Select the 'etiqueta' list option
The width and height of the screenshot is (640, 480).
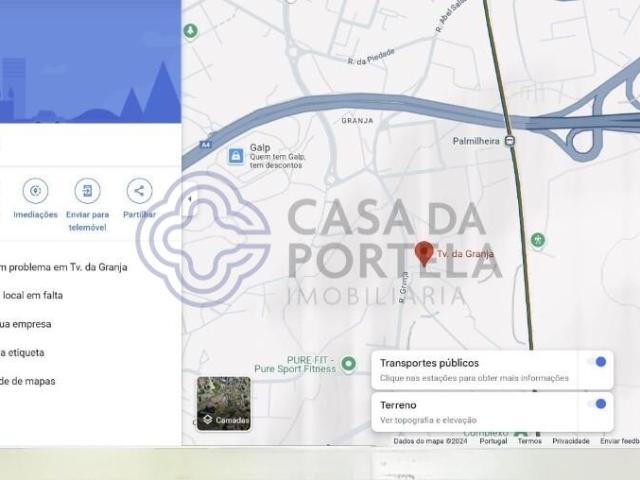[x=27, y=352]
